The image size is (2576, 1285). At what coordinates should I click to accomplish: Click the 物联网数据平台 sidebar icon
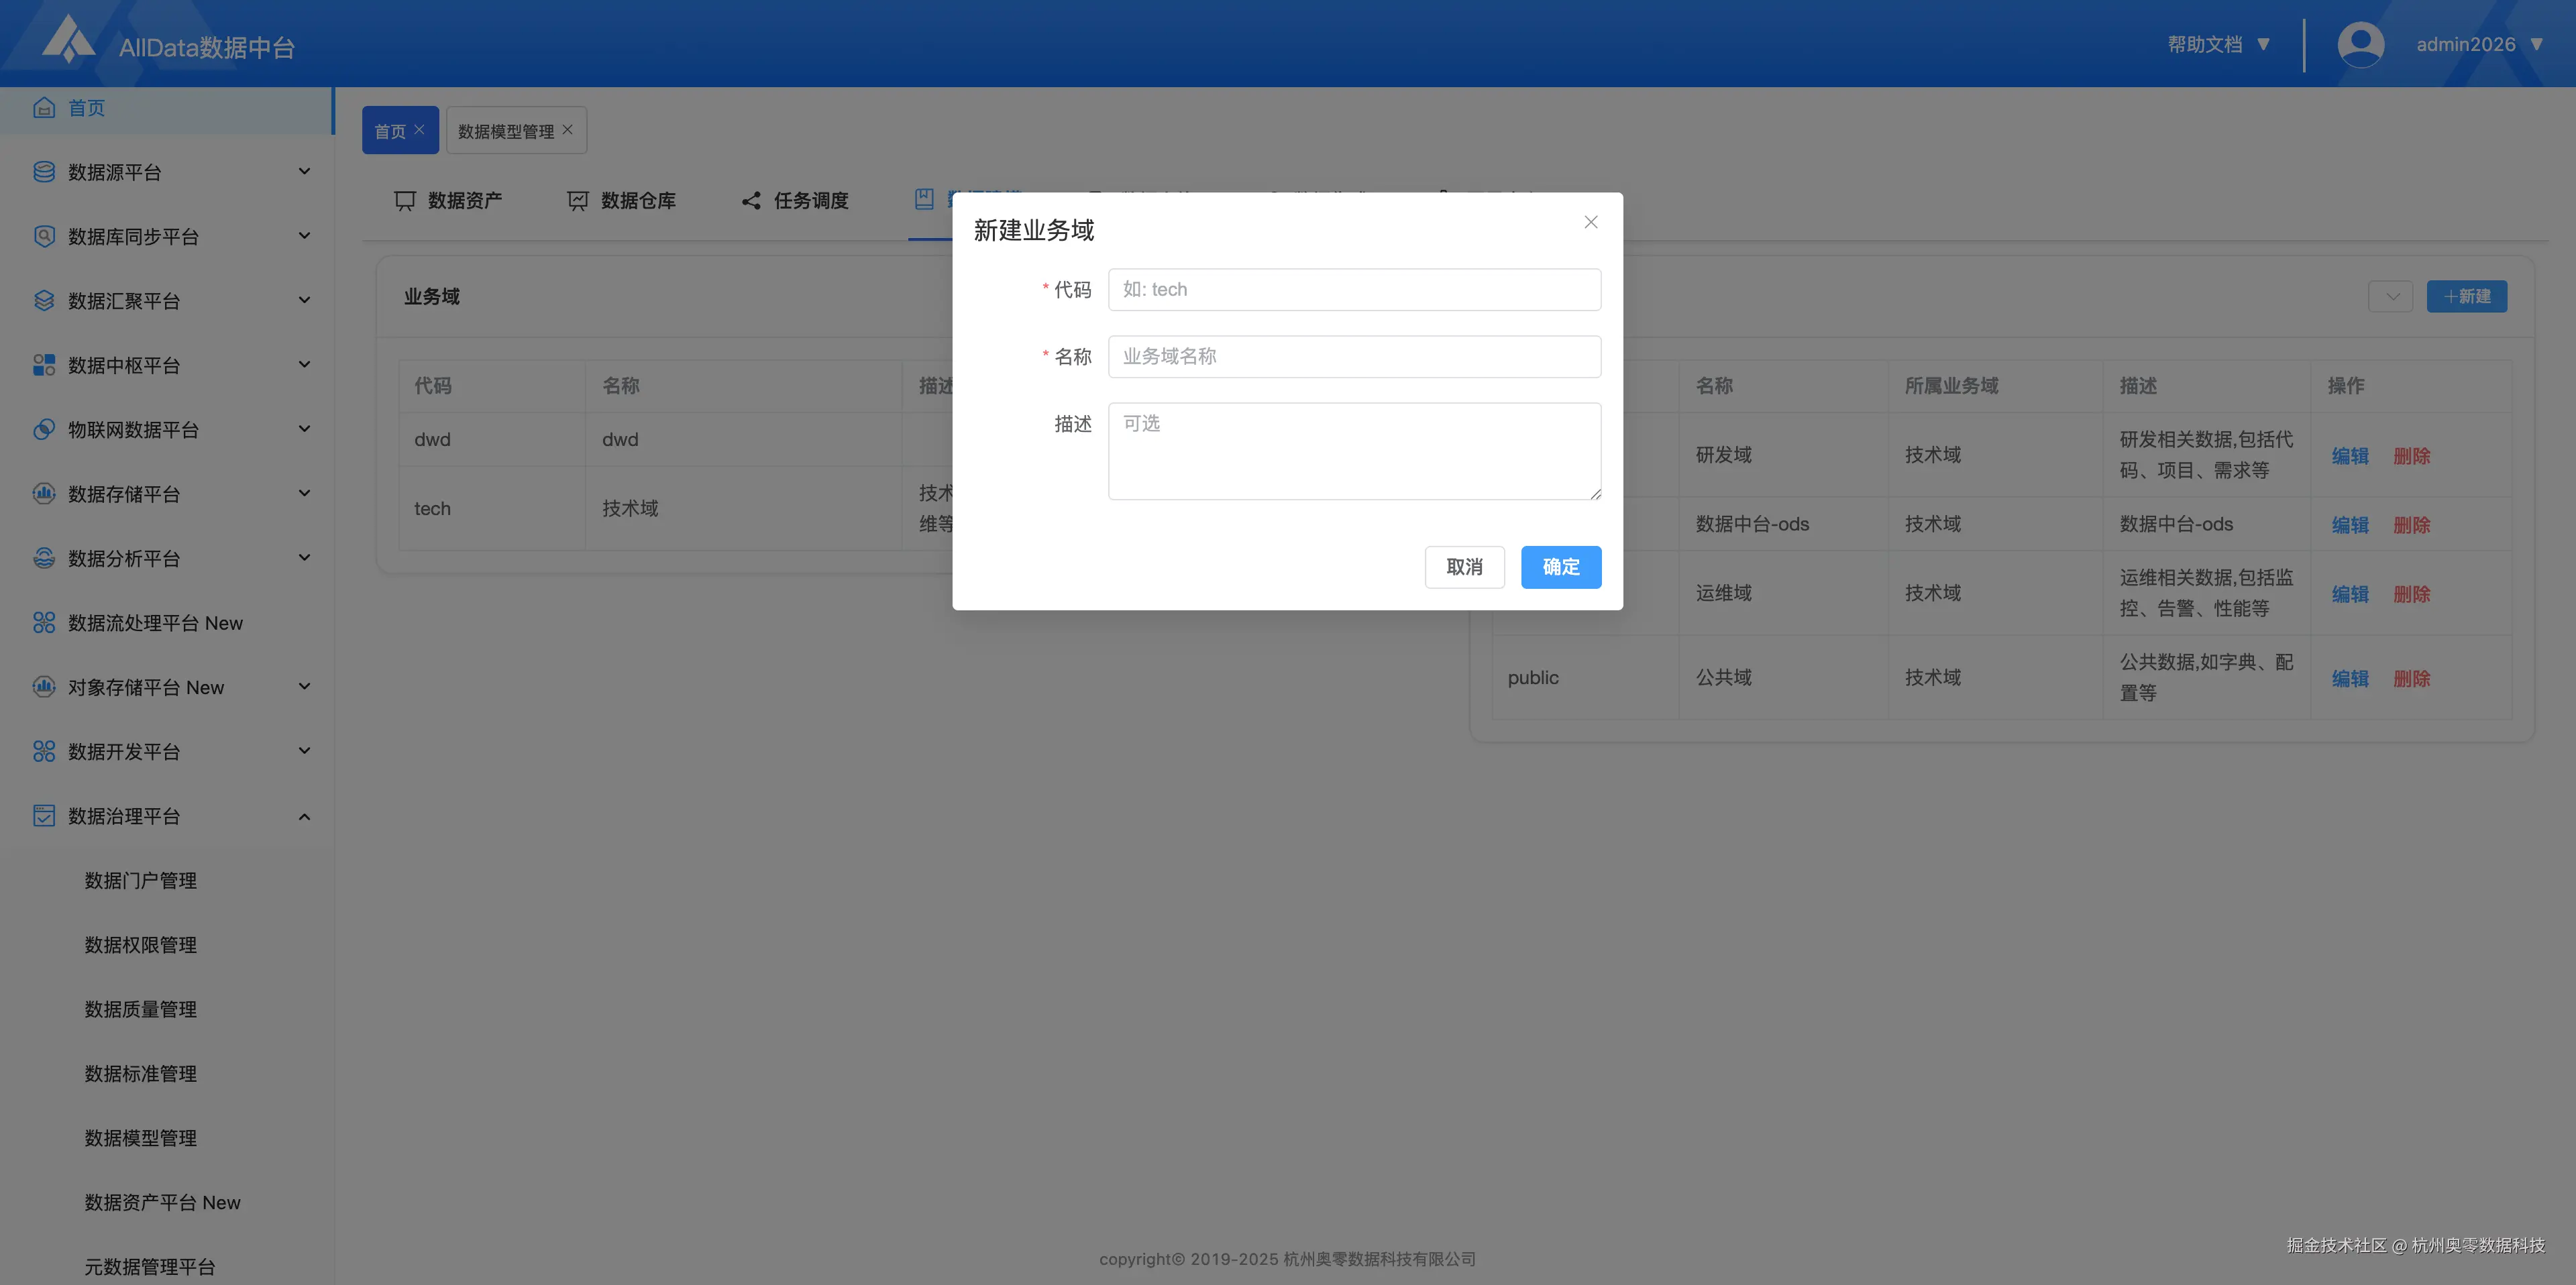[x=44, y=429]
